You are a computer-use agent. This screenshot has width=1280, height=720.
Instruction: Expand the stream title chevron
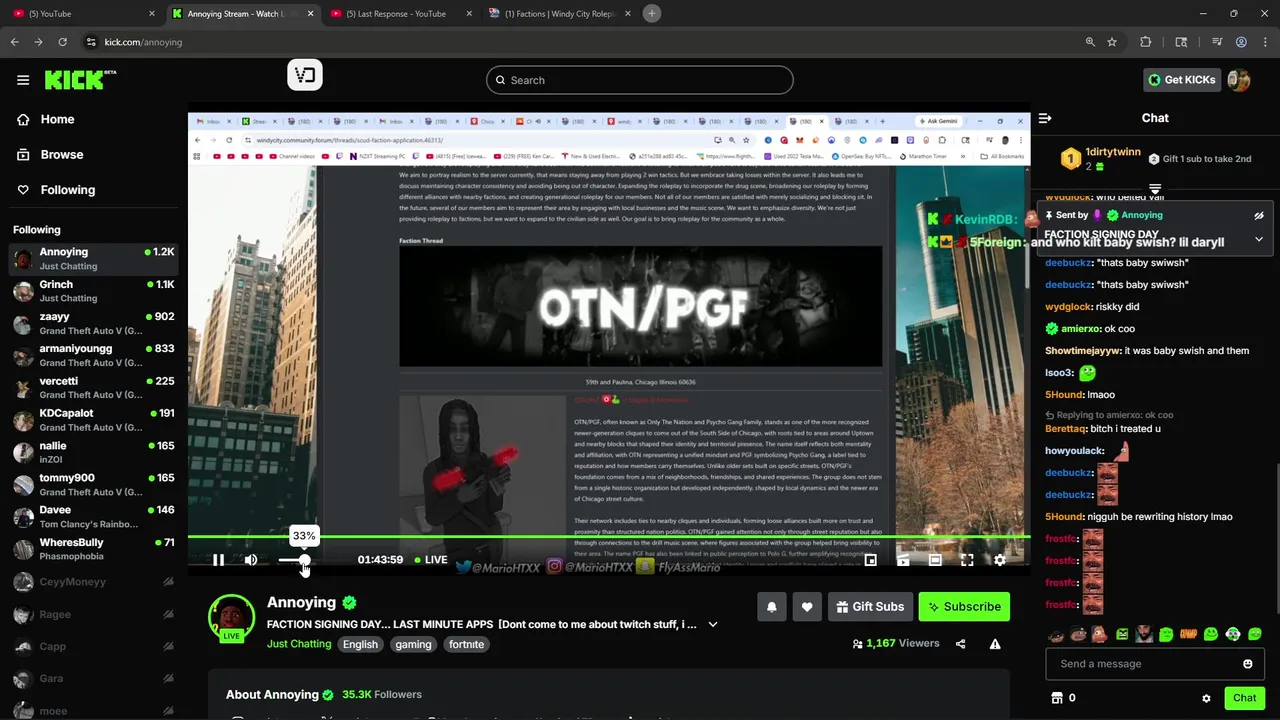click(x=713, y=624)
